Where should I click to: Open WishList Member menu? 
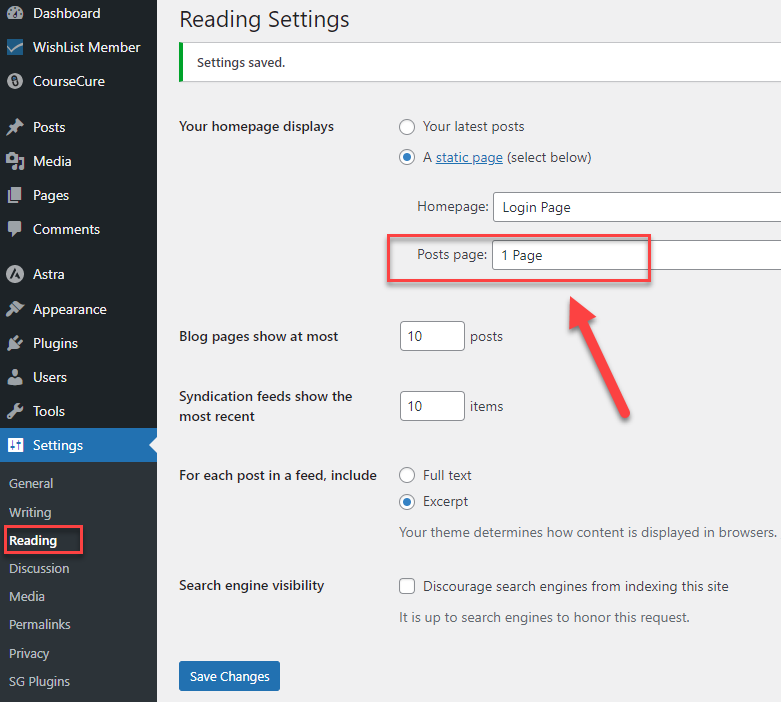[x=87, y=47]
